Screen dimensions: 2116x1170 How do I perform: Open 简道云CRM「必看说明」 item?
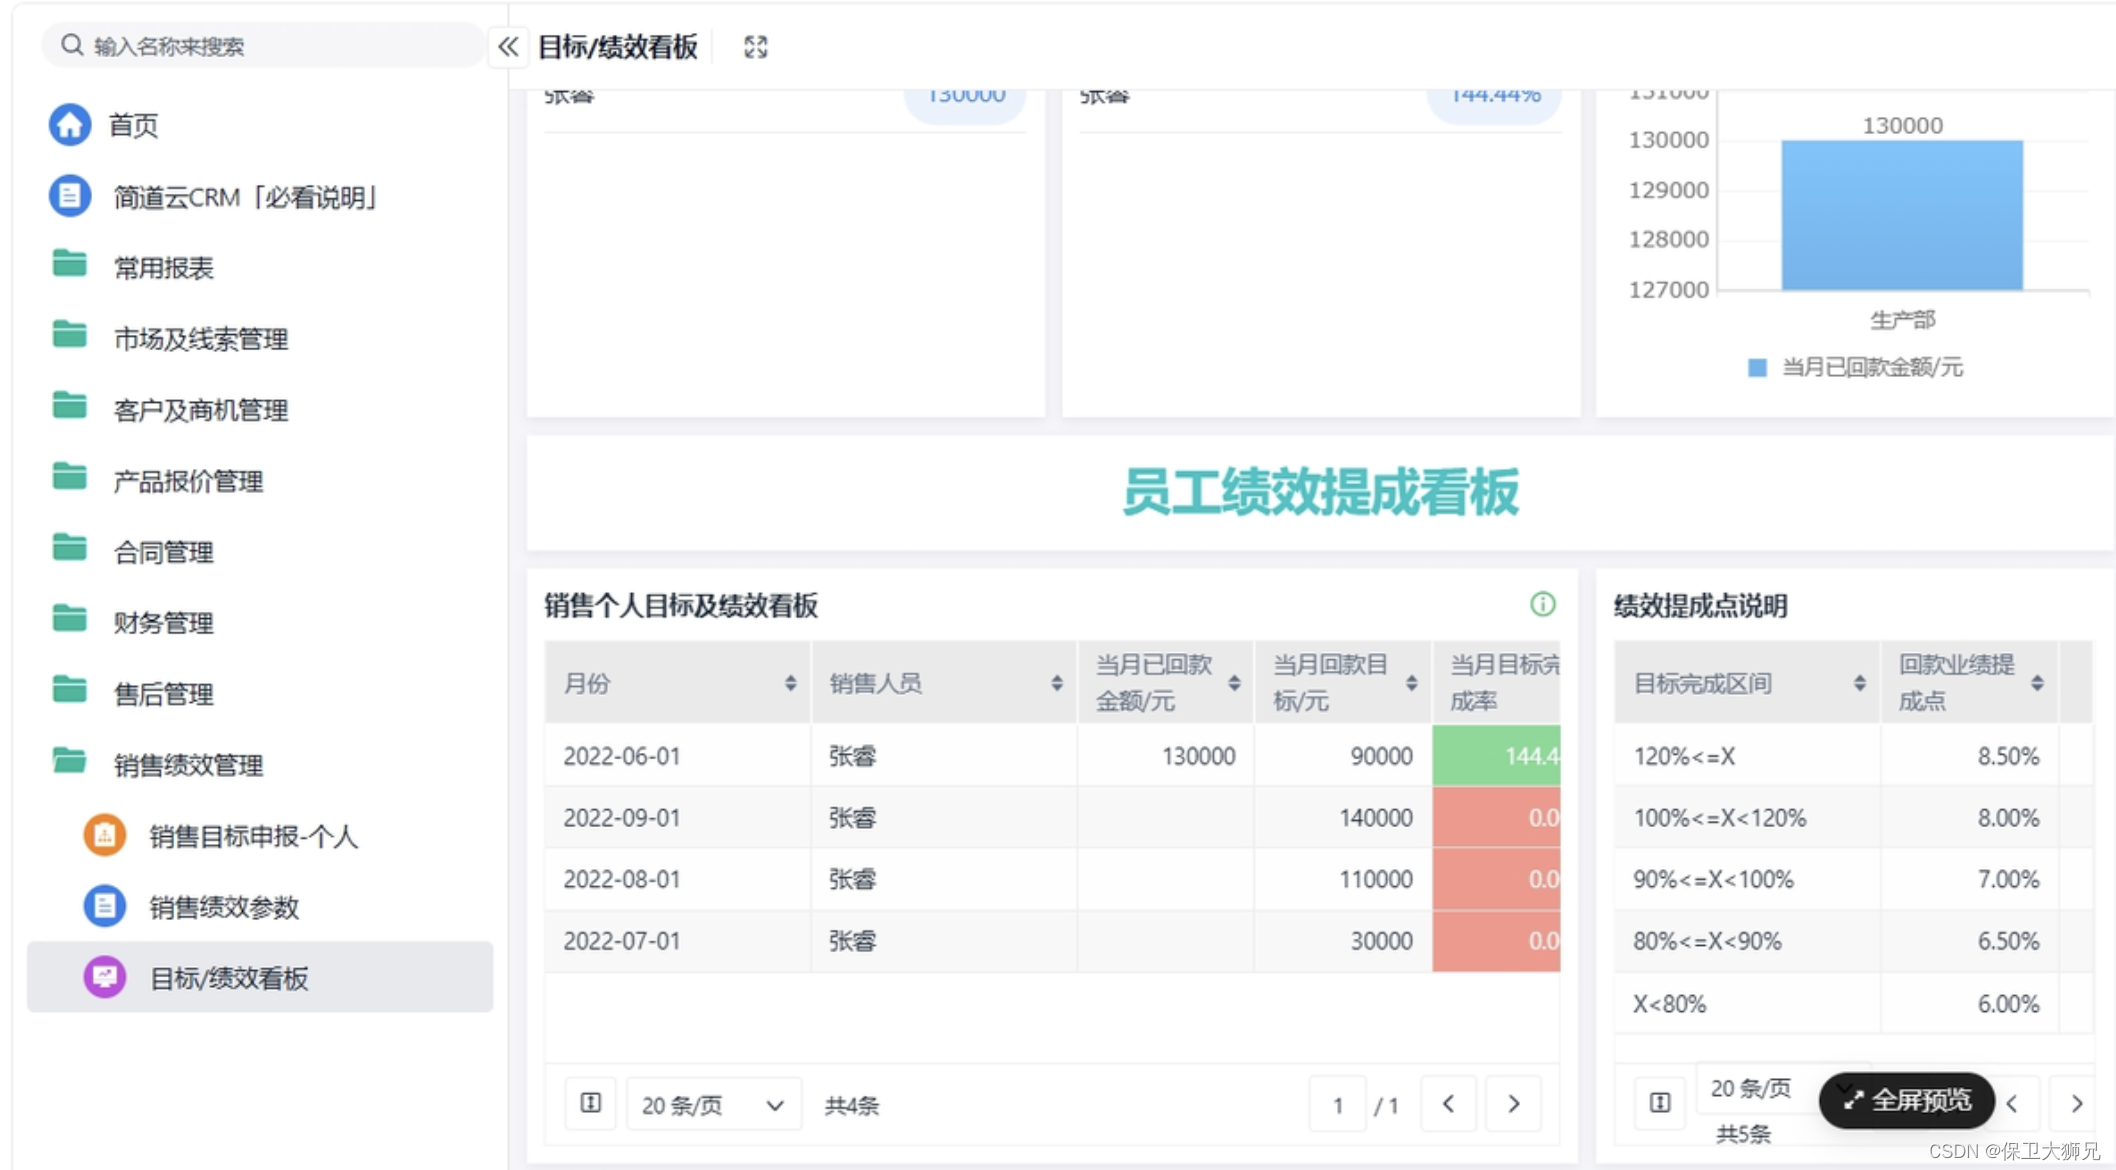[244, 197]
